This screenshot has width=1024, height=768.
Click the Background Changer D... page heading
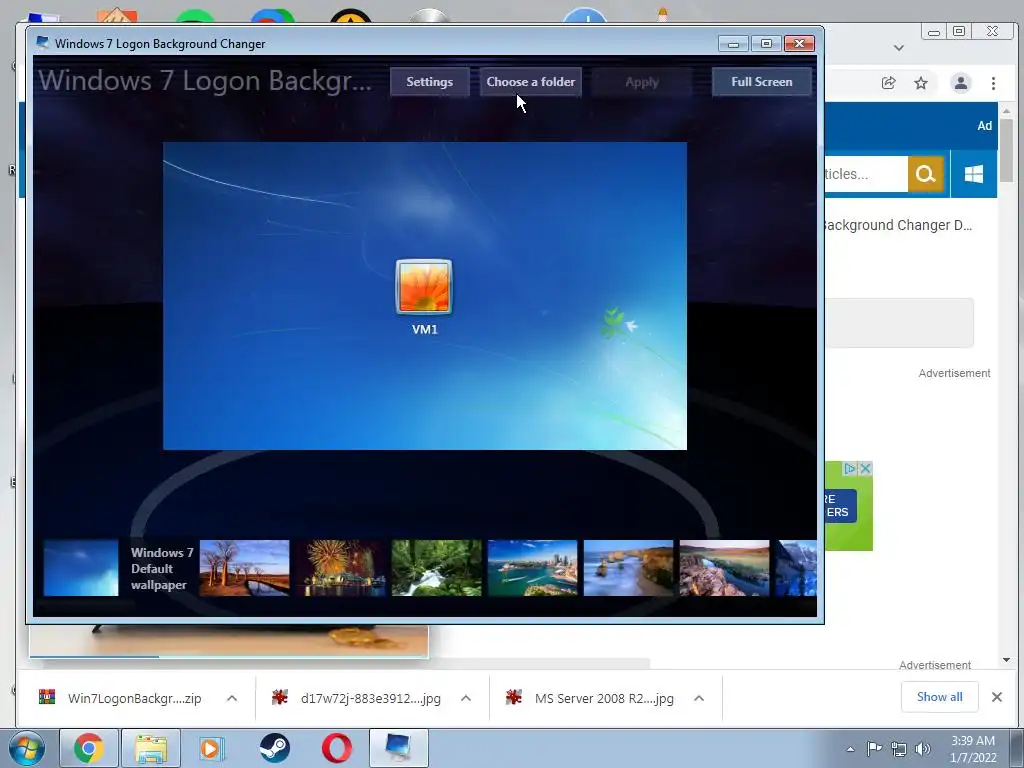coord(899,225)
